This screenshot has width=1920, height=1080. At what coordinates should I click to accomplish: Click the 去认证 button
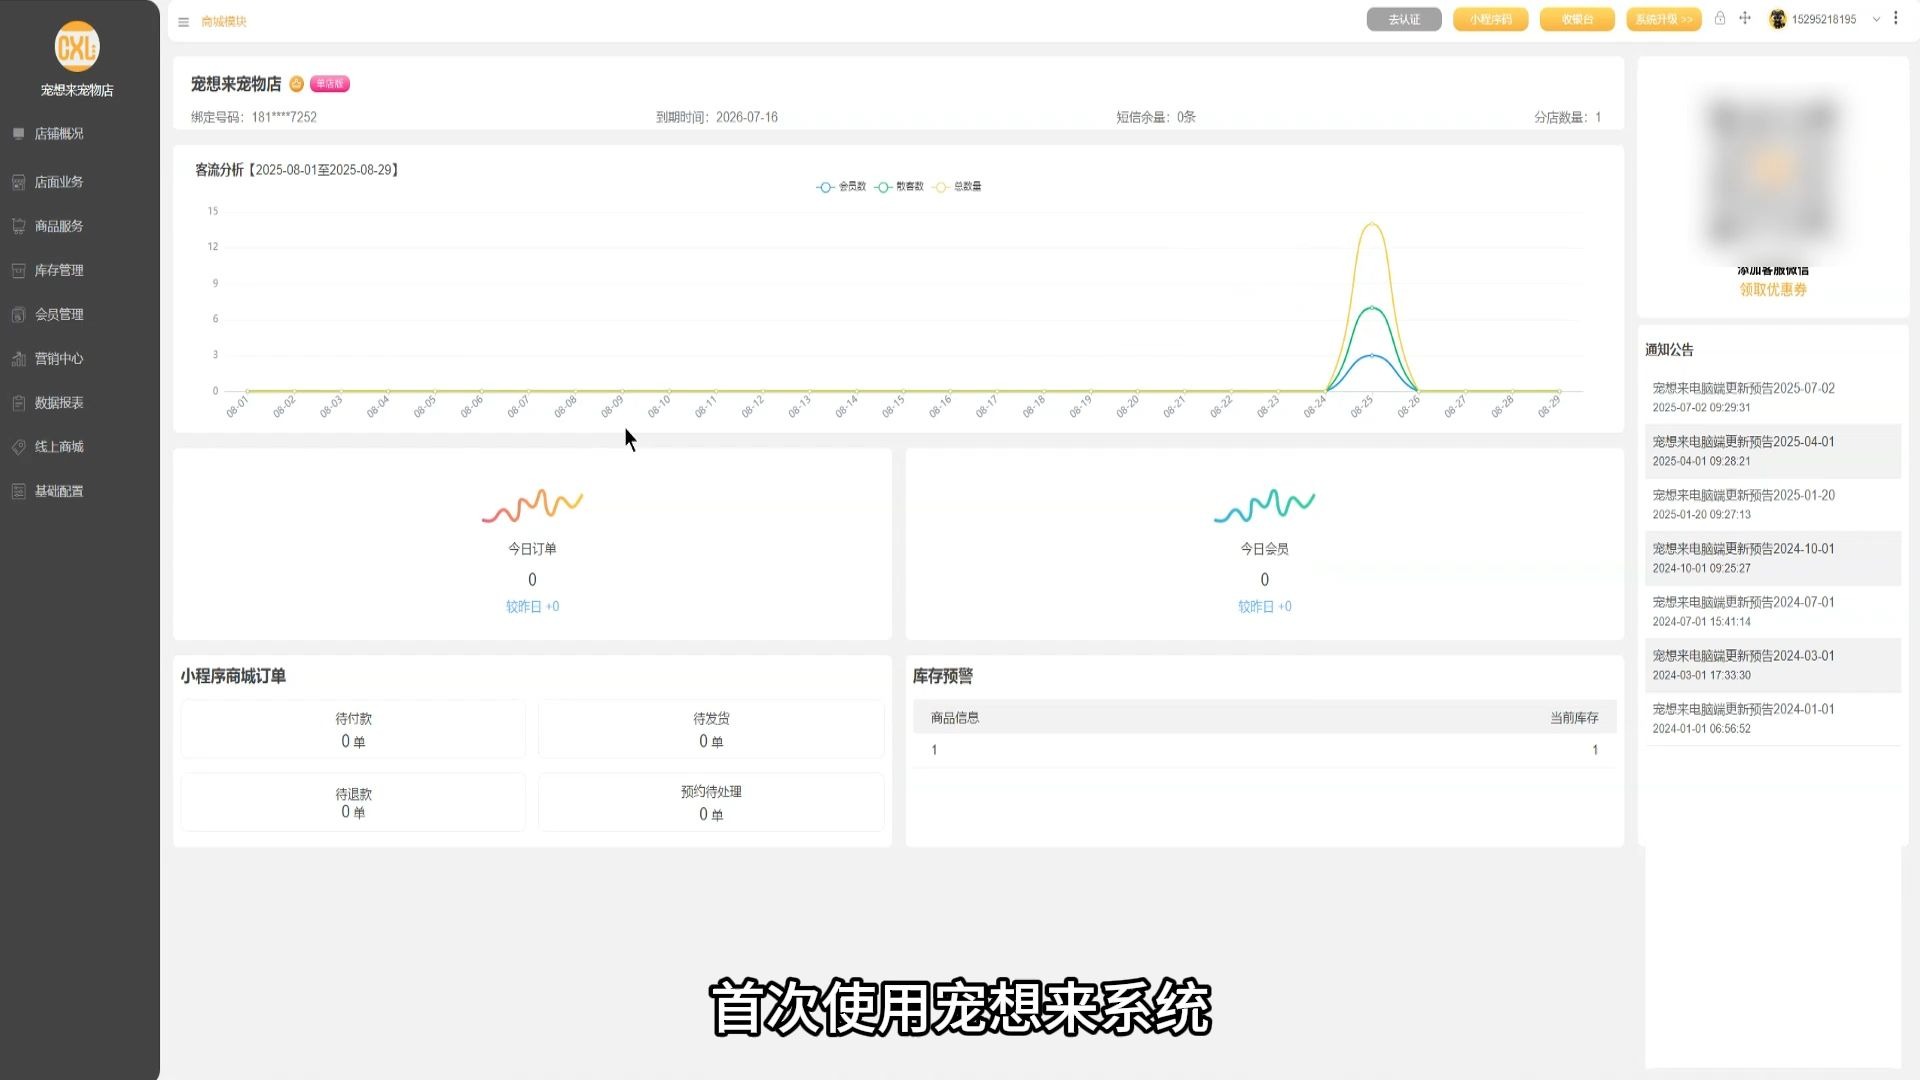coord(1404,19)
